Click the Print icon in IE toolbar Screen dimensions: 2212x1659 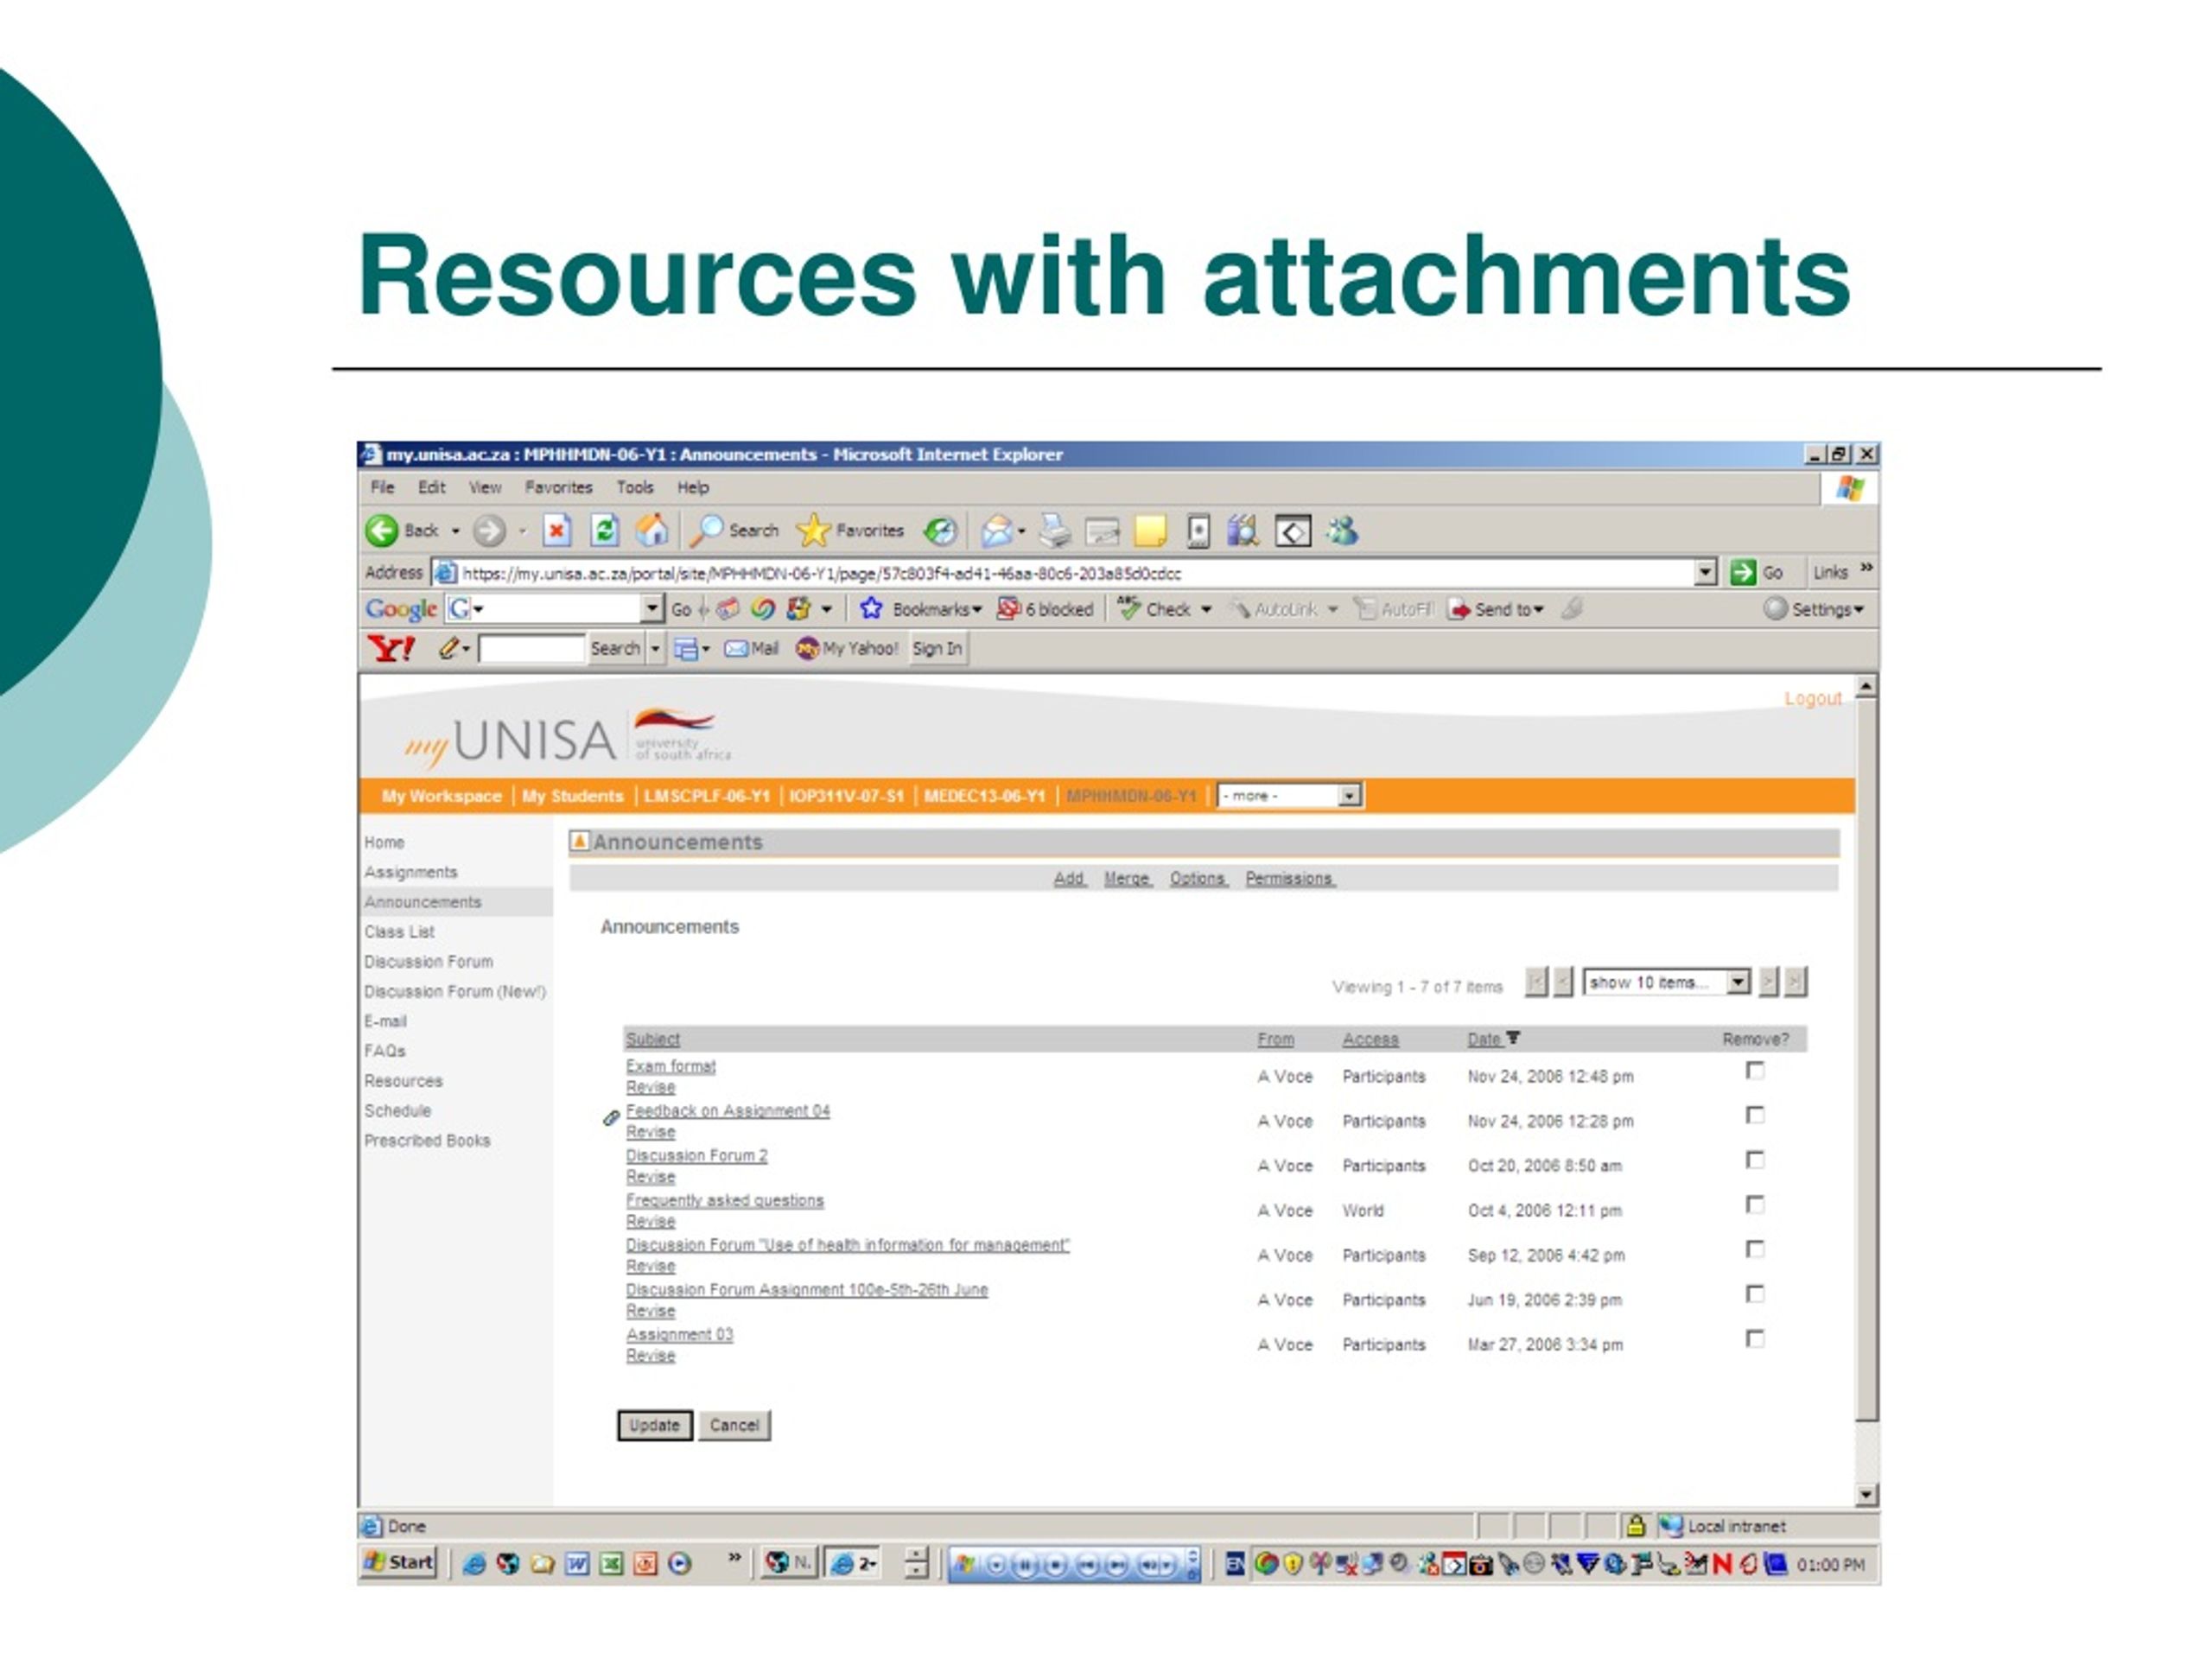[1054, 531]
